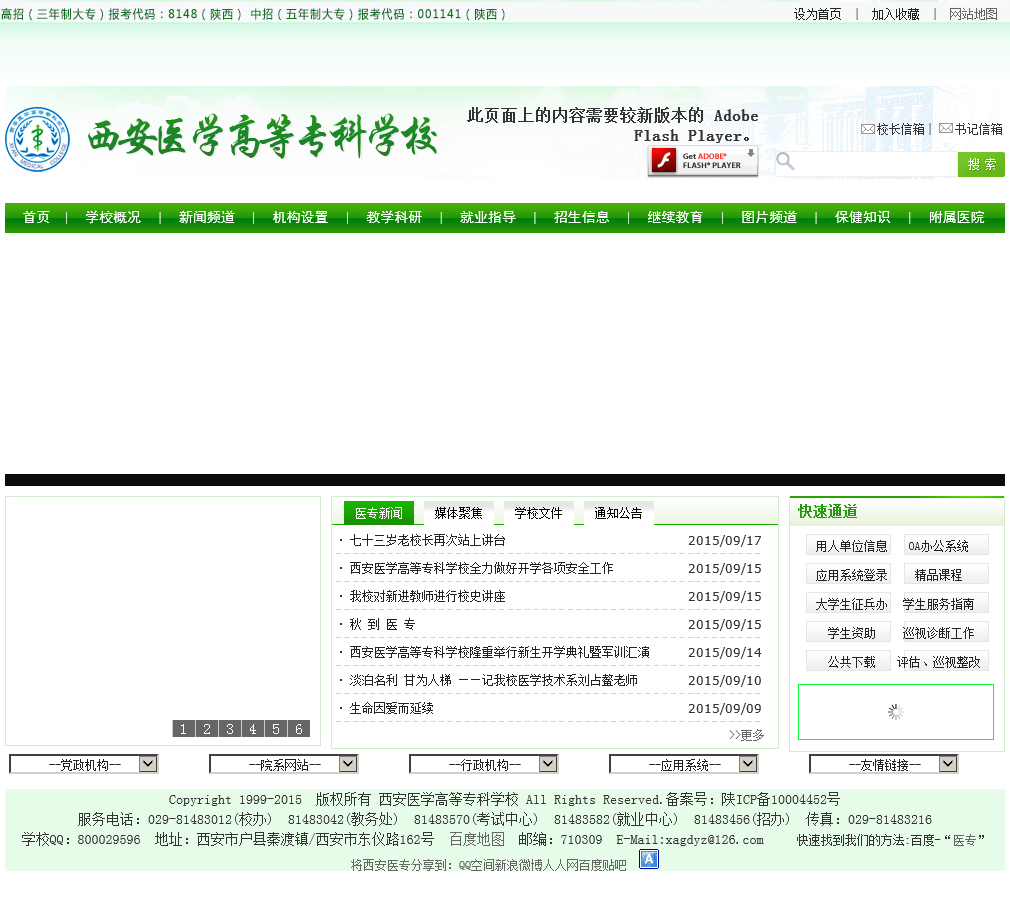Select slideshow page 6
1010x918 pixels.
[x=299, y=729]
